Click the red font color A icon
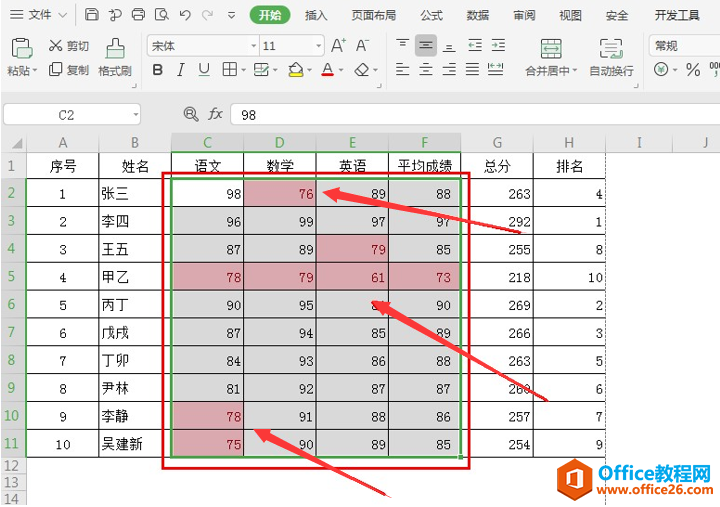 [327, 70]
